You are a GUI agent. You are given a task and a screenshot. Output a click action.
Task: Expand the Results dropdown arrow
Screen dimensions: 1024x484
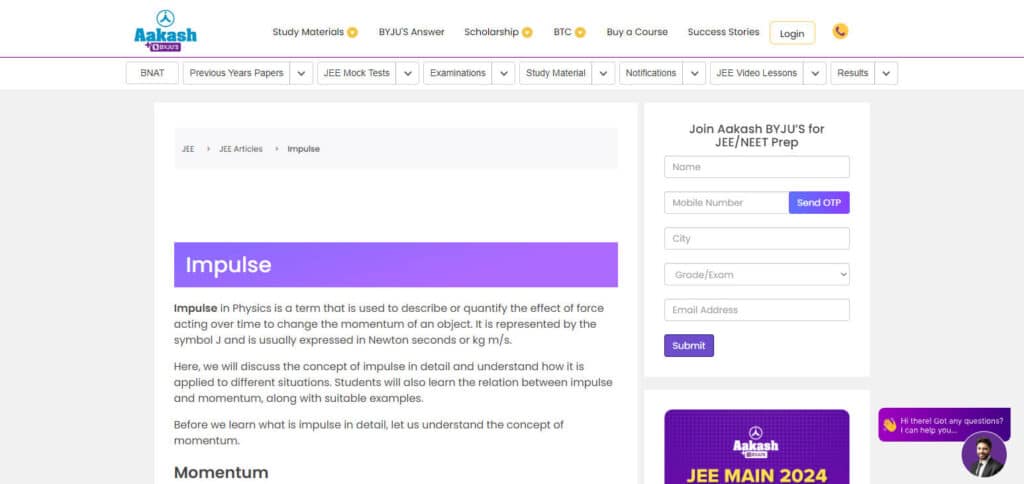tap(886, 73)
